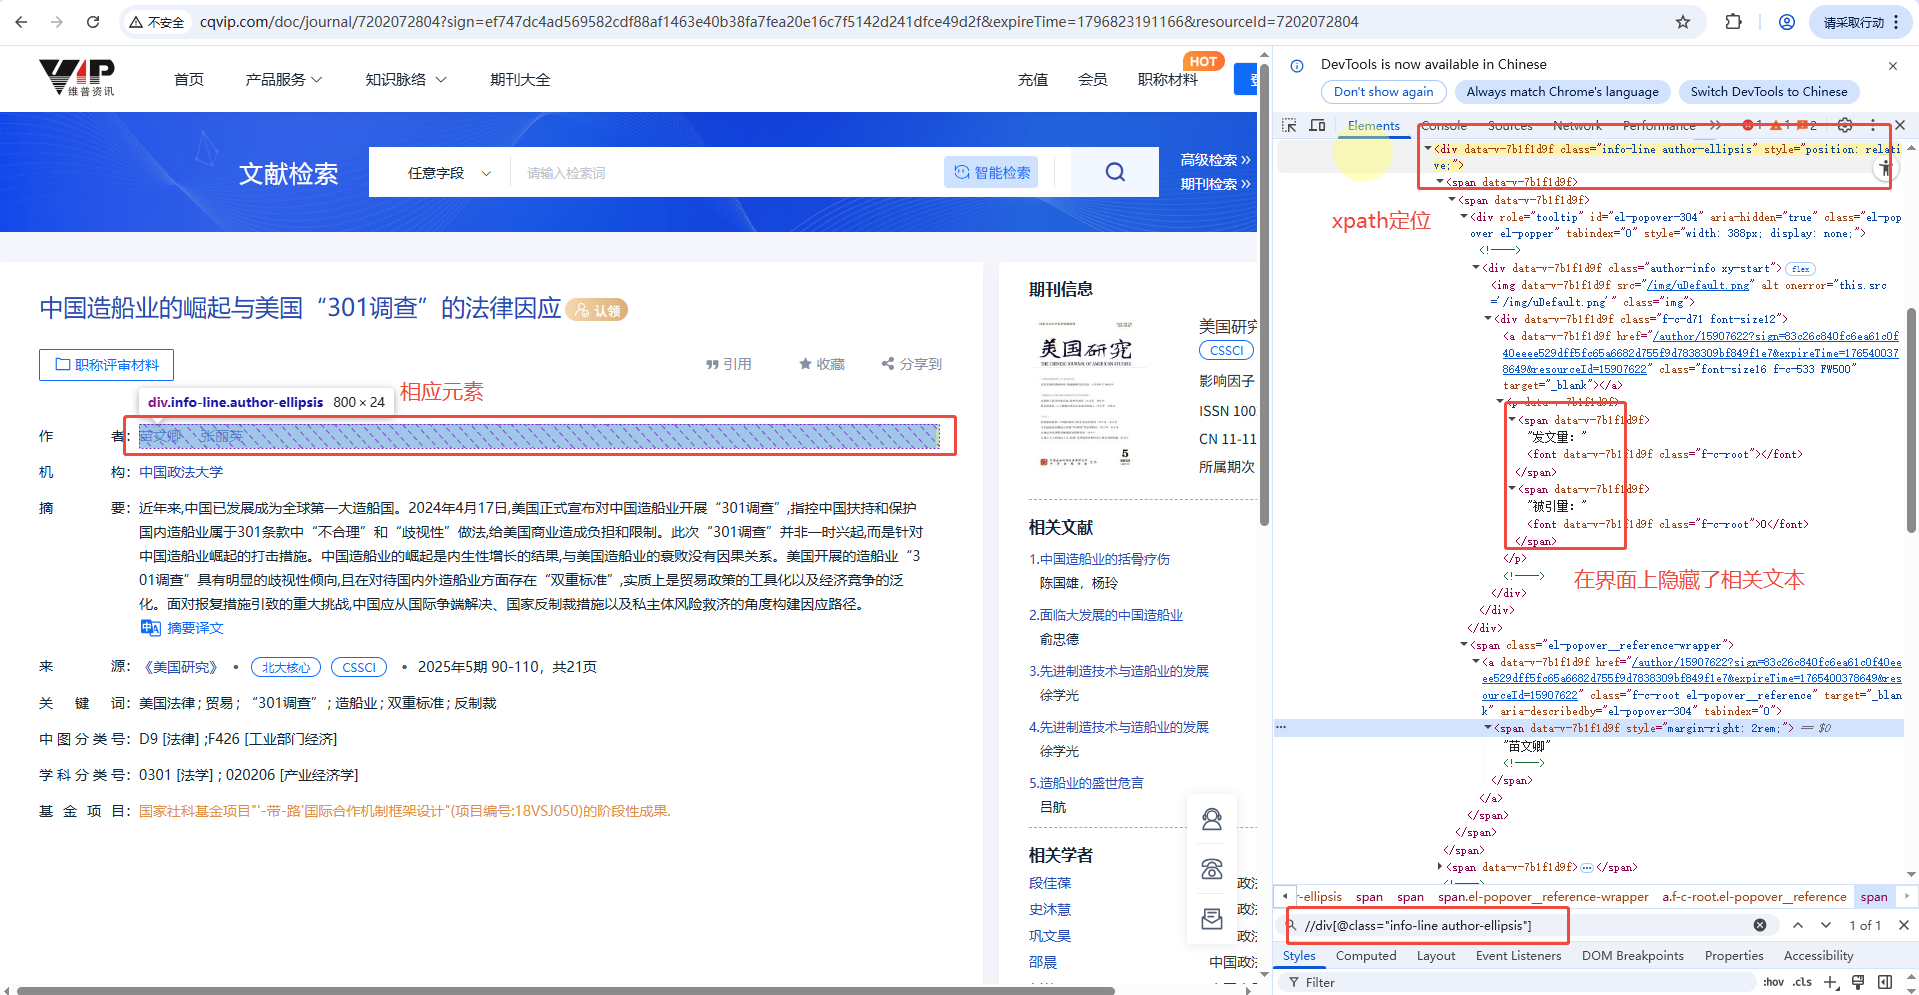Open the browser extensions menu
Image resolution: width=1919 pixels, height=995 pixels.
pos(1733,22)
